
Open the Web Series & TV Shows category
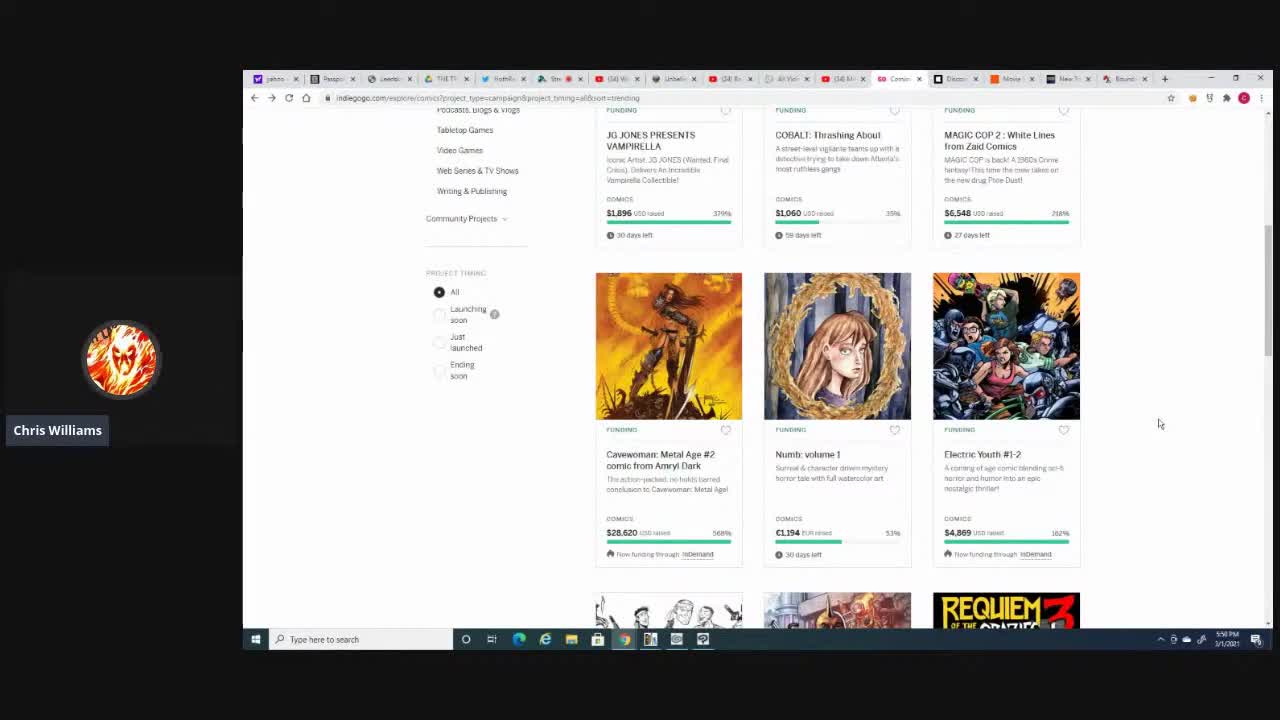coord(478,171)
